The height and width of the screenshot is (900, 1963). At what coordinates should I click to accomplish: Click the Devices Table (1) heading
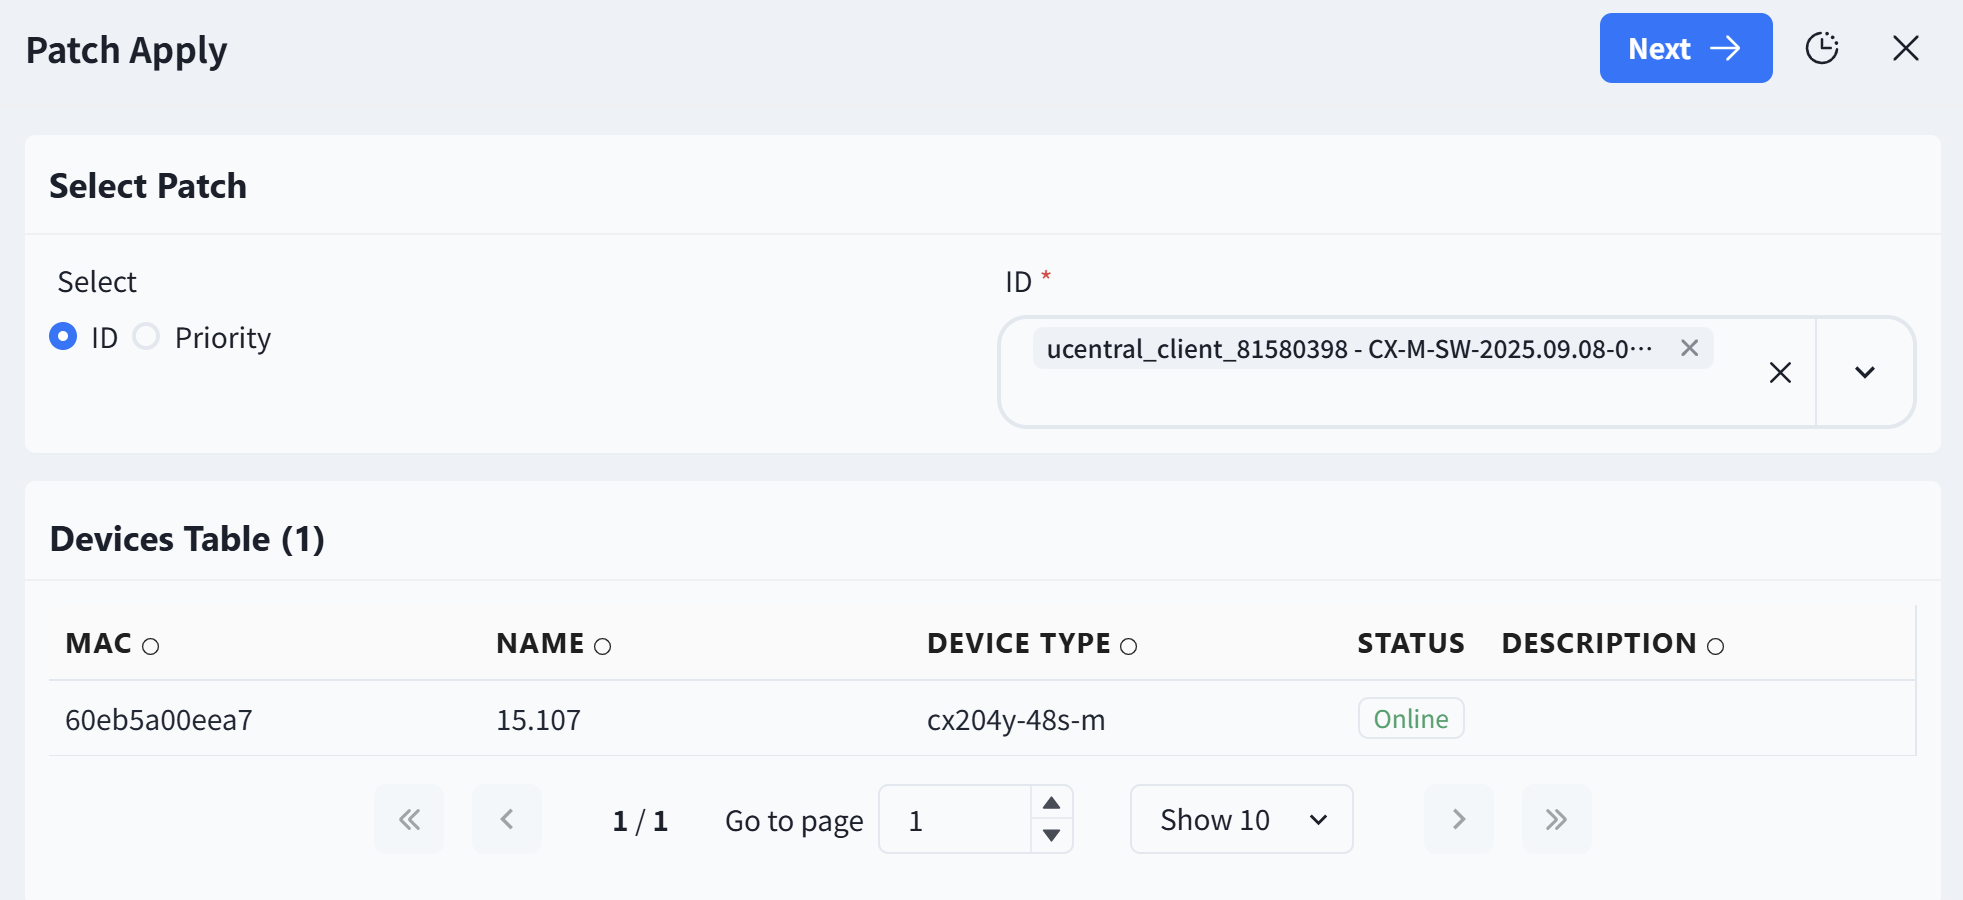coord(187,539)
